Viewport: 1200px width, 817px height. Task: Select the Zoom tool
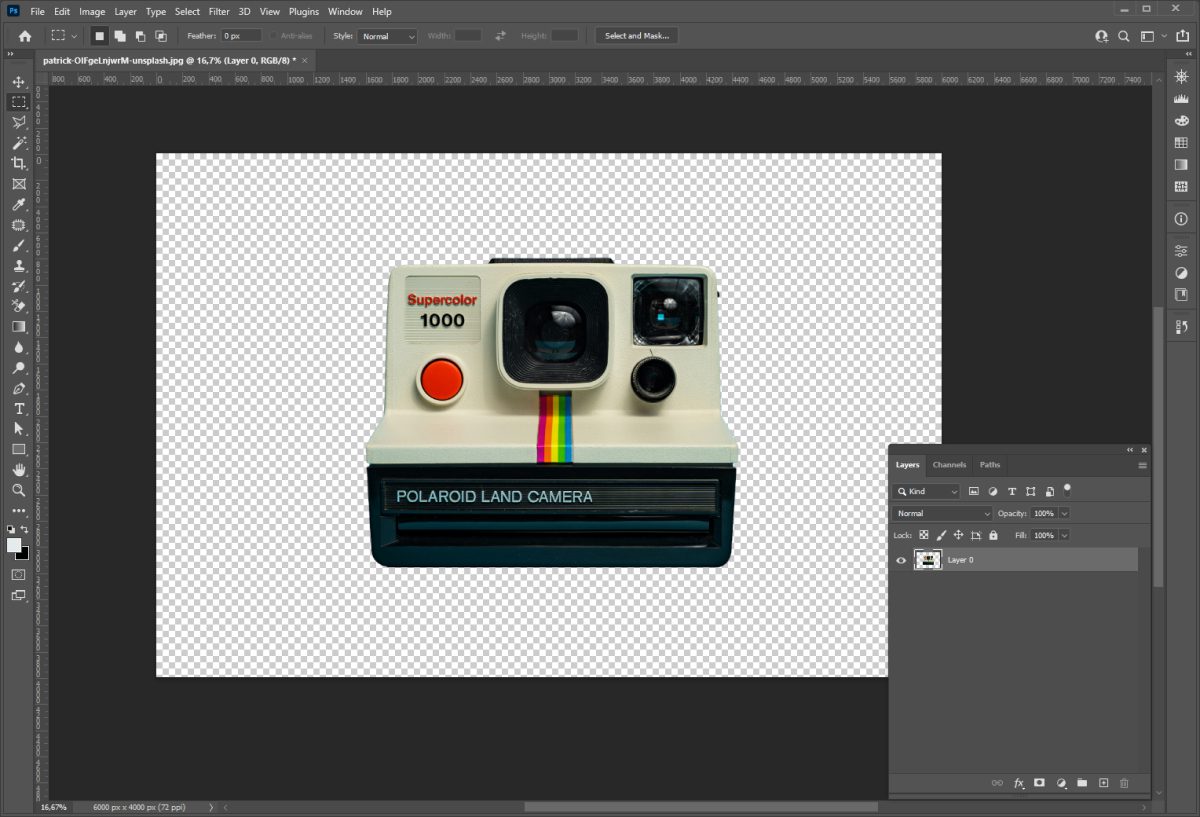coord(18,490)
